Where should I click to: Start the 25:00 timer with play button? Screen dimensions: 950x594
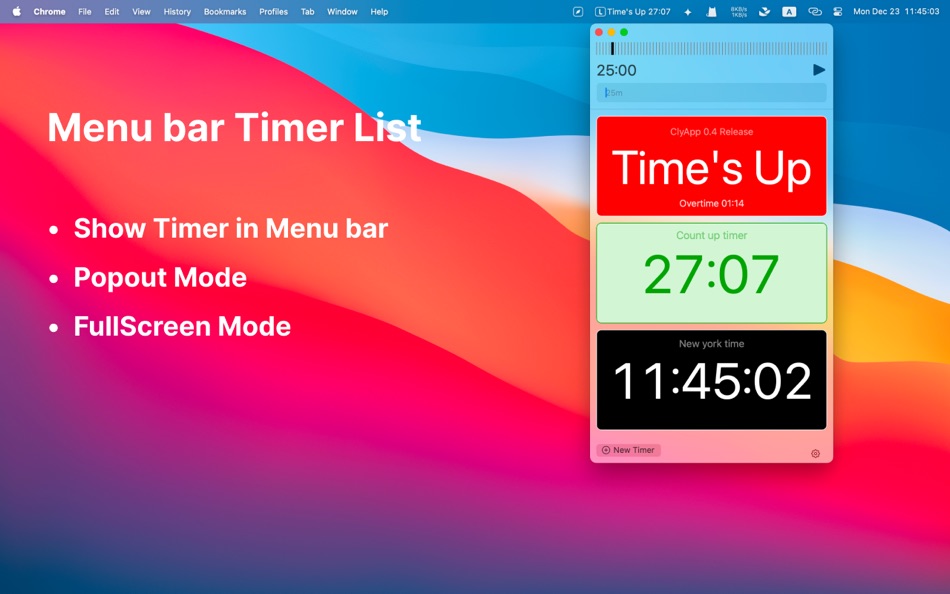pos(819,70)
